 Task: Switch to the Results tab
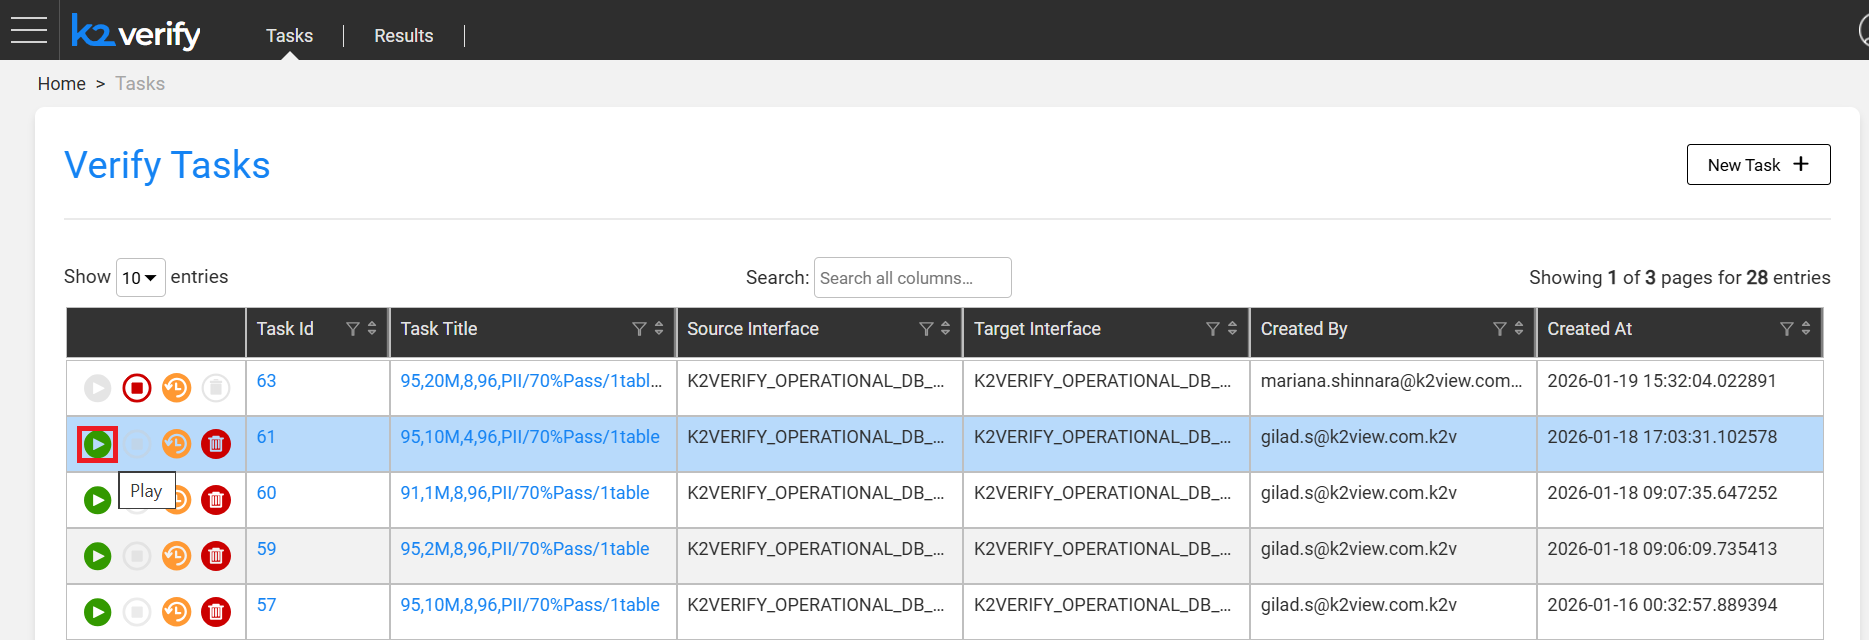point(404,36)
